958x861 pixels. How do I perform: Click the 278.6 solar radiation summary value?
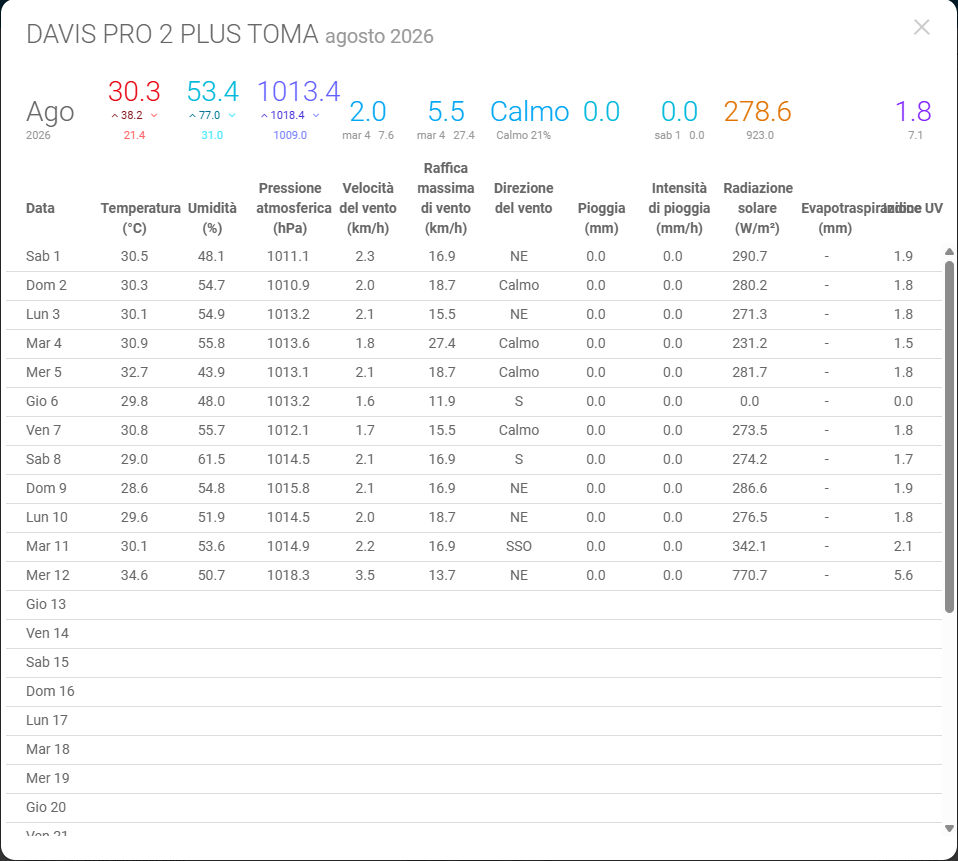pos(758,112)
